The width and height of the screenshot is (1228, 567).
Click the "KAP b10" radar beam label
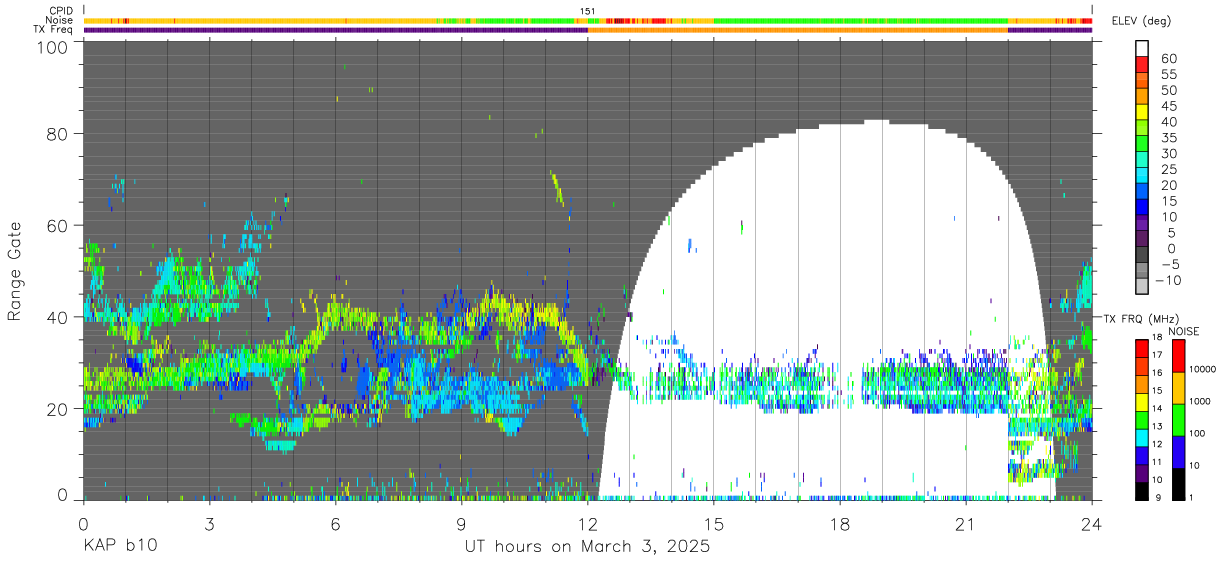(x=119, y=547)
